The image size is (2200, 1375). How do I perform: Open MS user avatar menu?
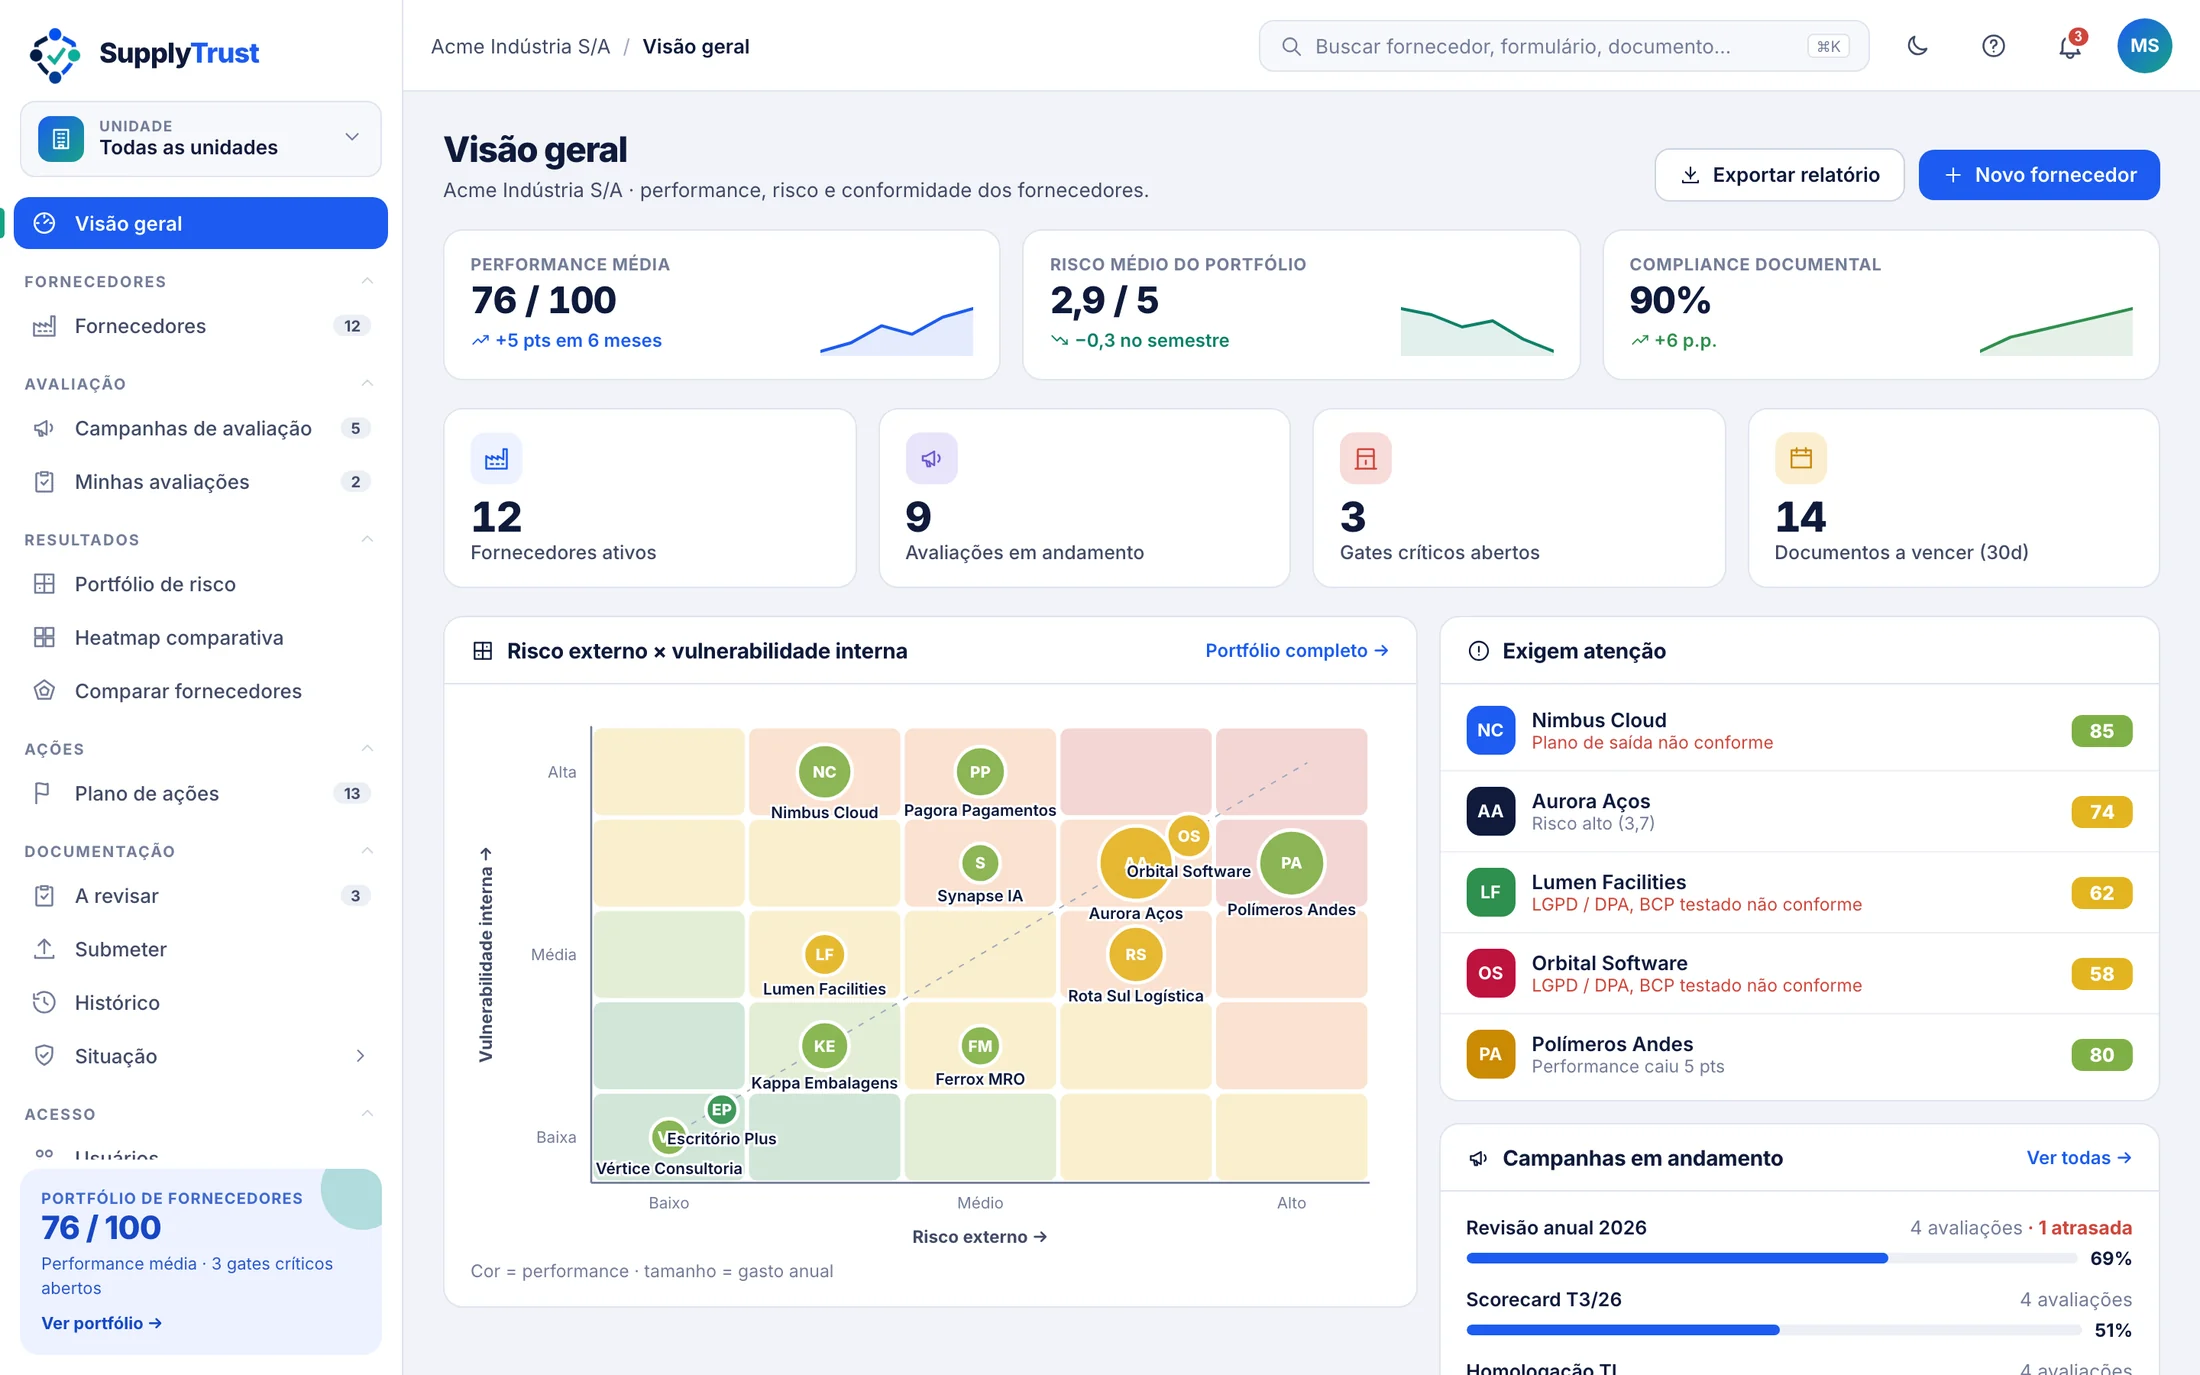[x=2144, y=46]
